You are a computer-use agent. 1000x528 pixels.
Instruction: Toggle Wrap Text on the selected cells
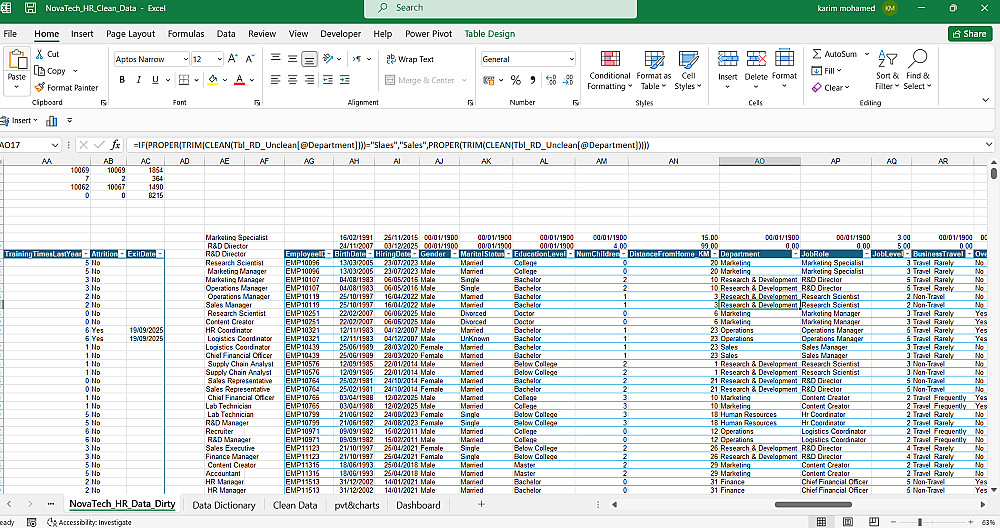pyautogui.click(x=409, y=59)
